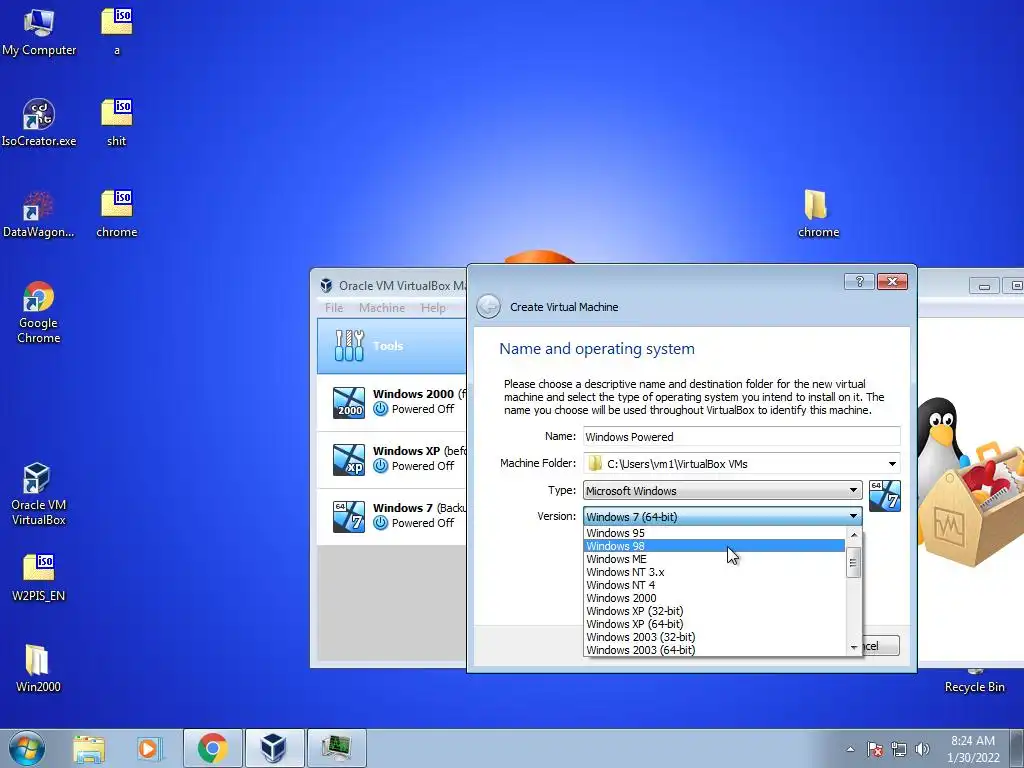Click the network tray icon
Screen dimensions: 1024x768
point(899,749)
